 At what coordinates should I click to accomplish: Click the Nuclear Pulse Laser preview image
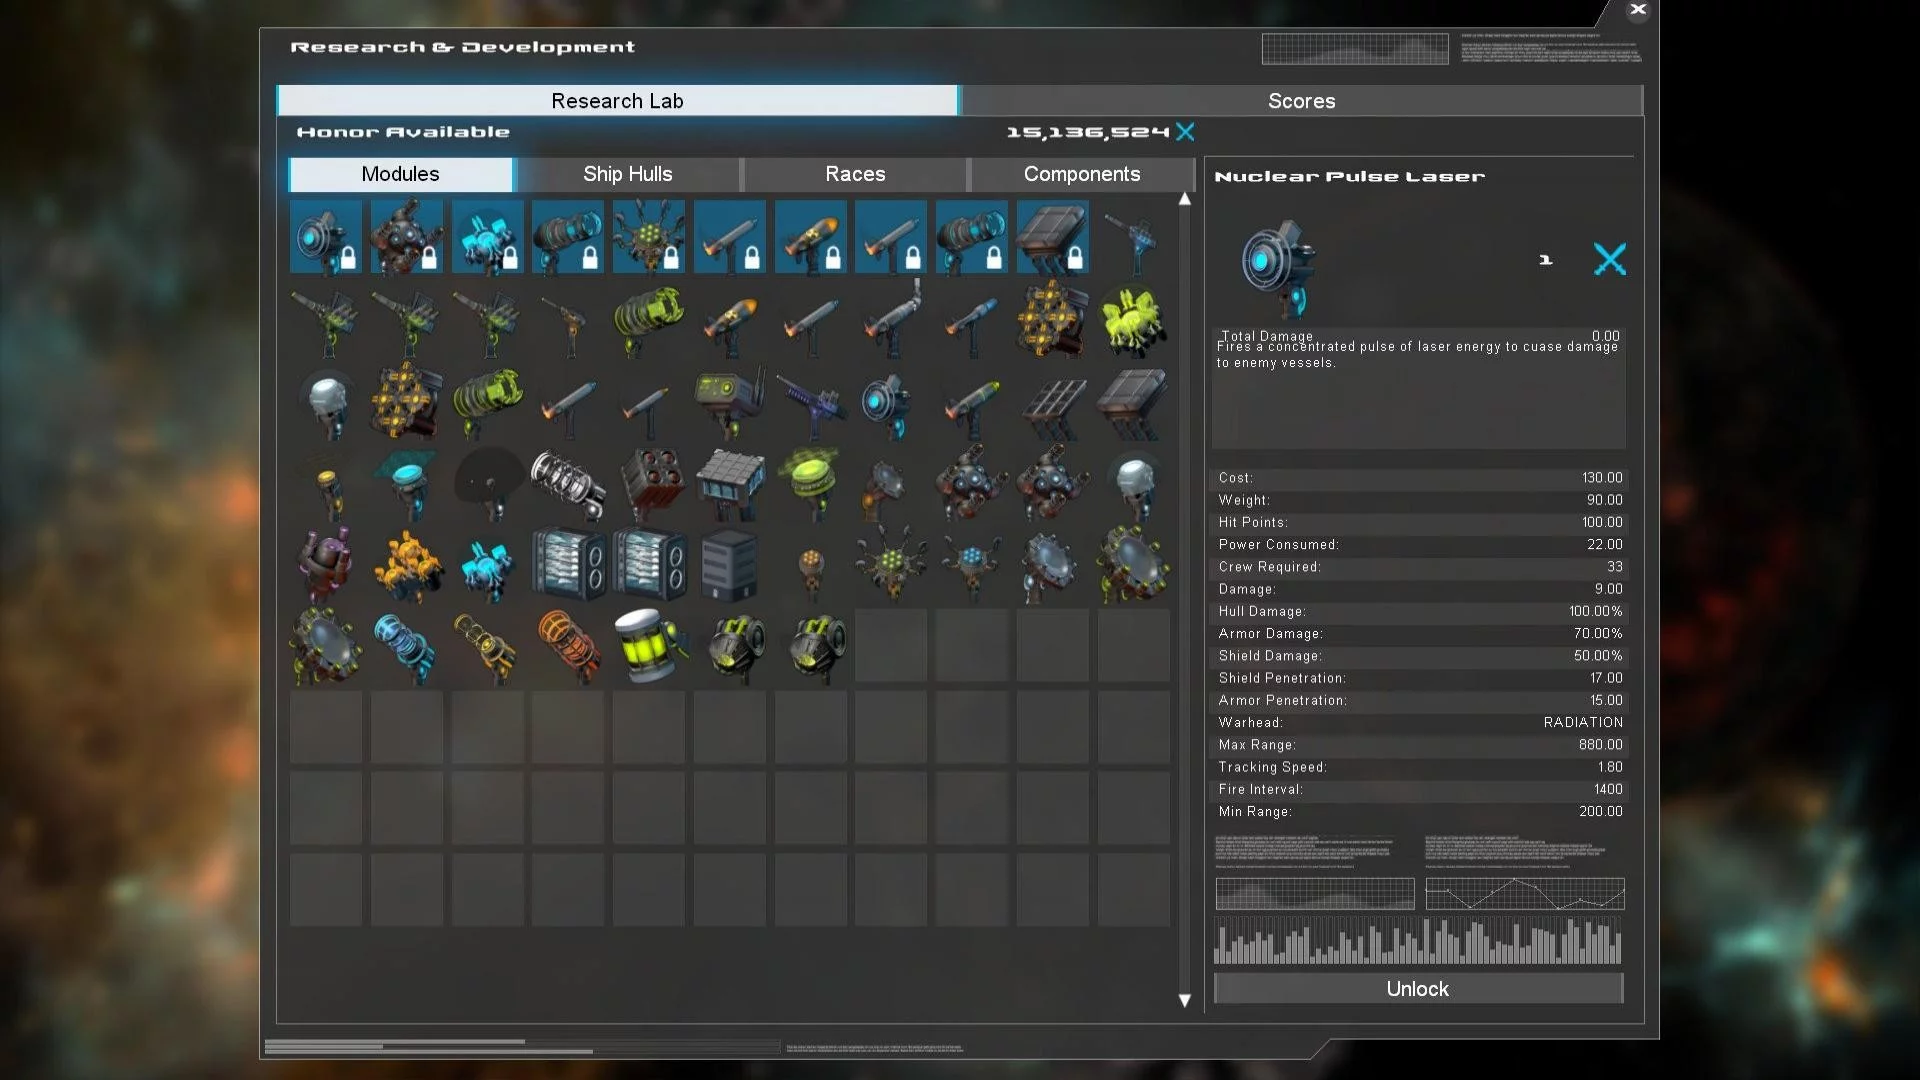pos(1277,265)
